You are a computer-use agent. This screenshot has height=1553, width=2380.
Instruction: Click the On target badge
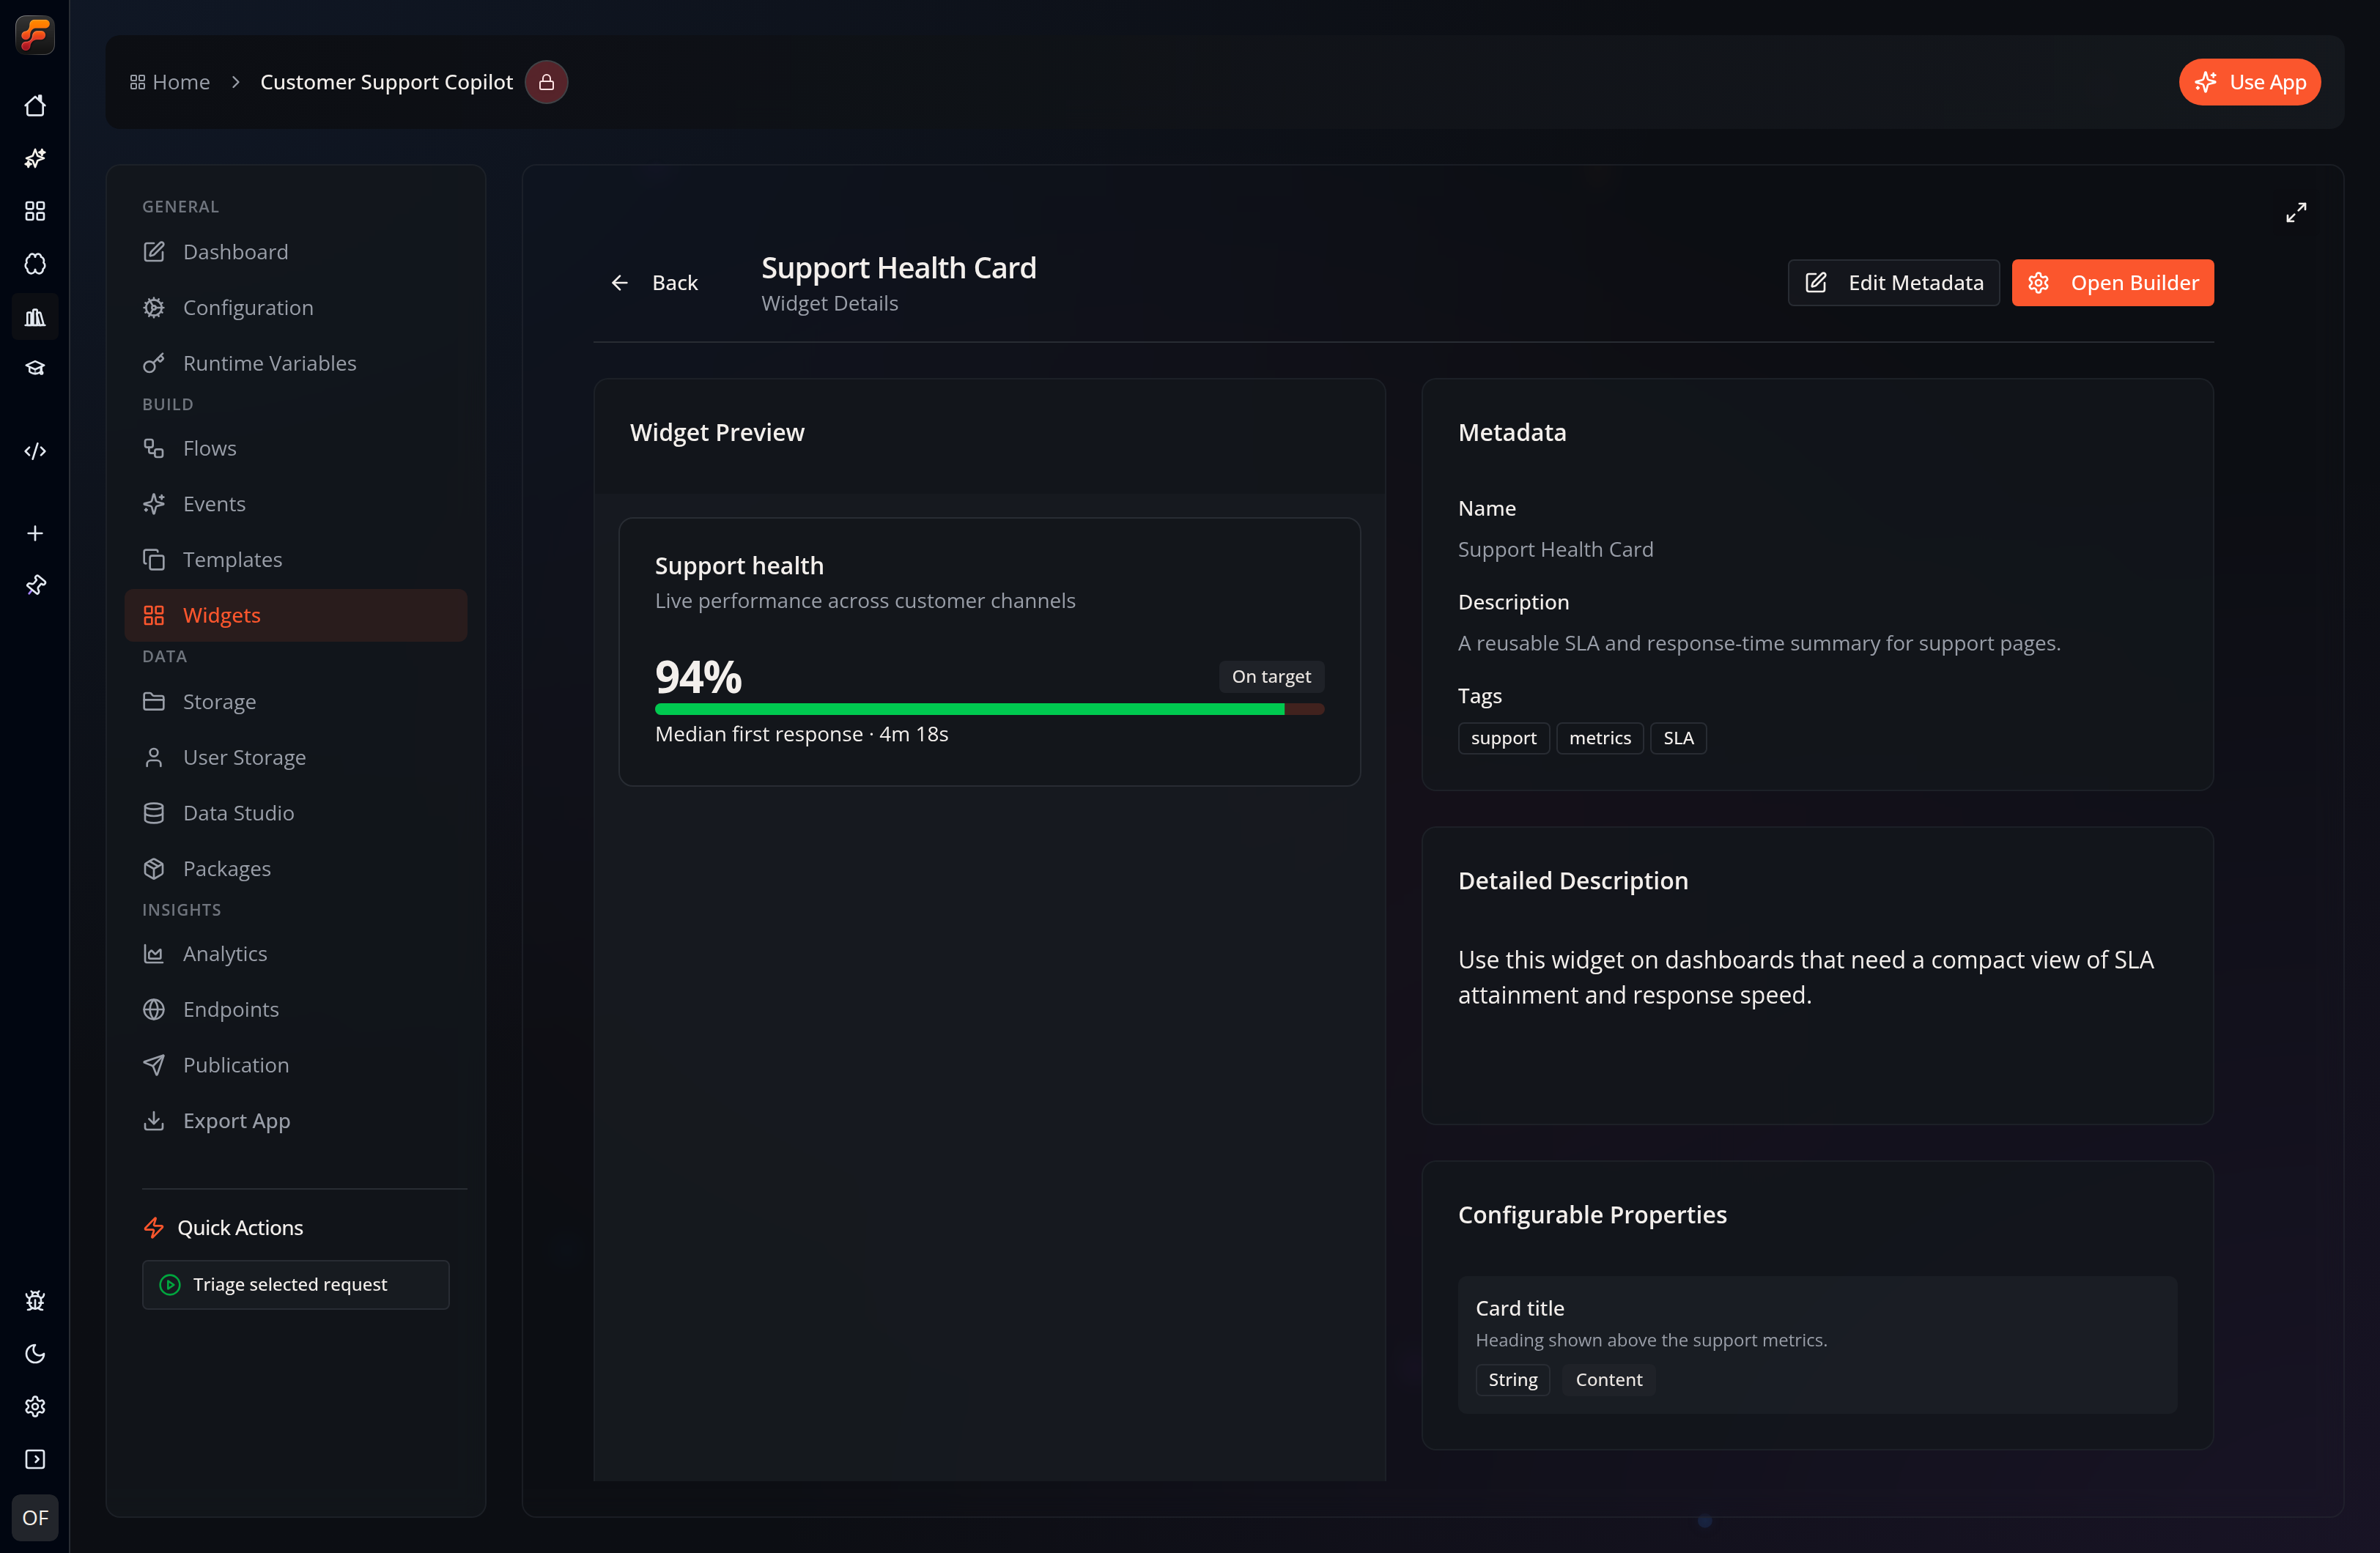point(1271,677)
